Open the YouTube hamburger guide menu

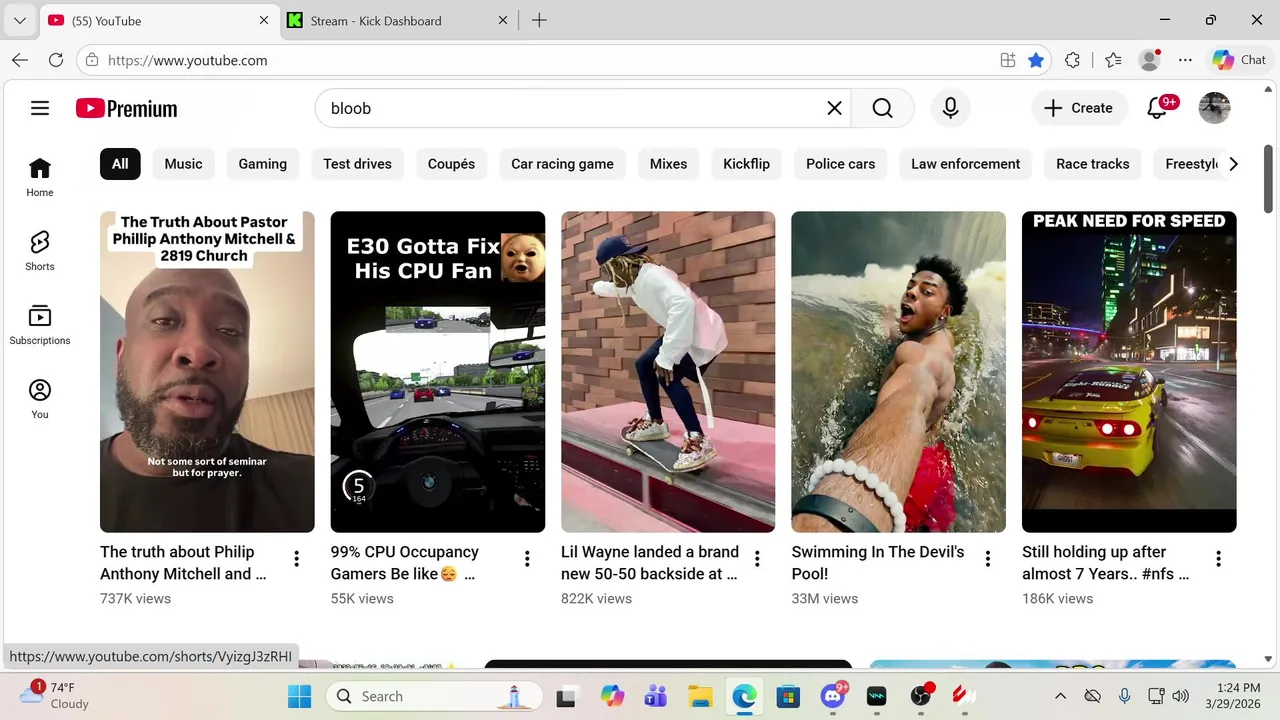(x=40, y=108)
